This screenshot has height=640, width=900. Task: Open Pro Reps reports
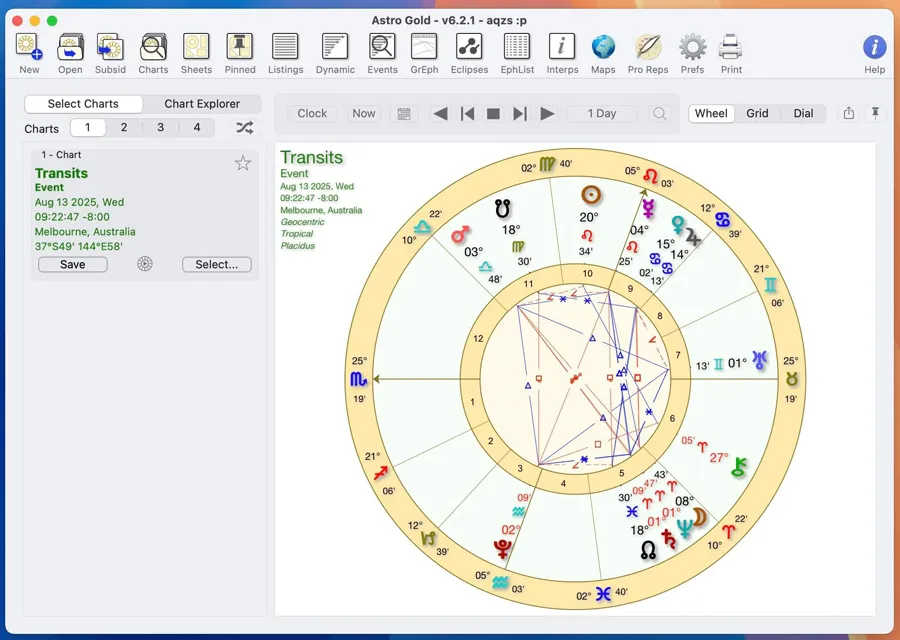648,47
